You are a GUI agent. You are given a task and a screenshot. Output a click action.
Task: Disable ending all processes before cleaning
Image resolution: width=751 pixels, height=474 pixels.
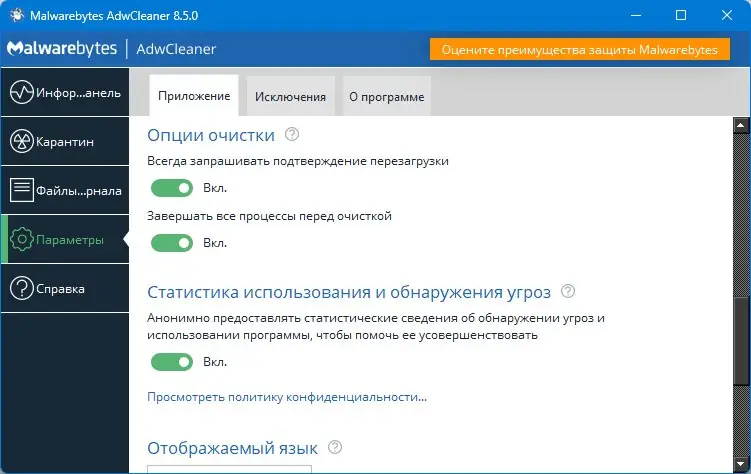point(171,242)
